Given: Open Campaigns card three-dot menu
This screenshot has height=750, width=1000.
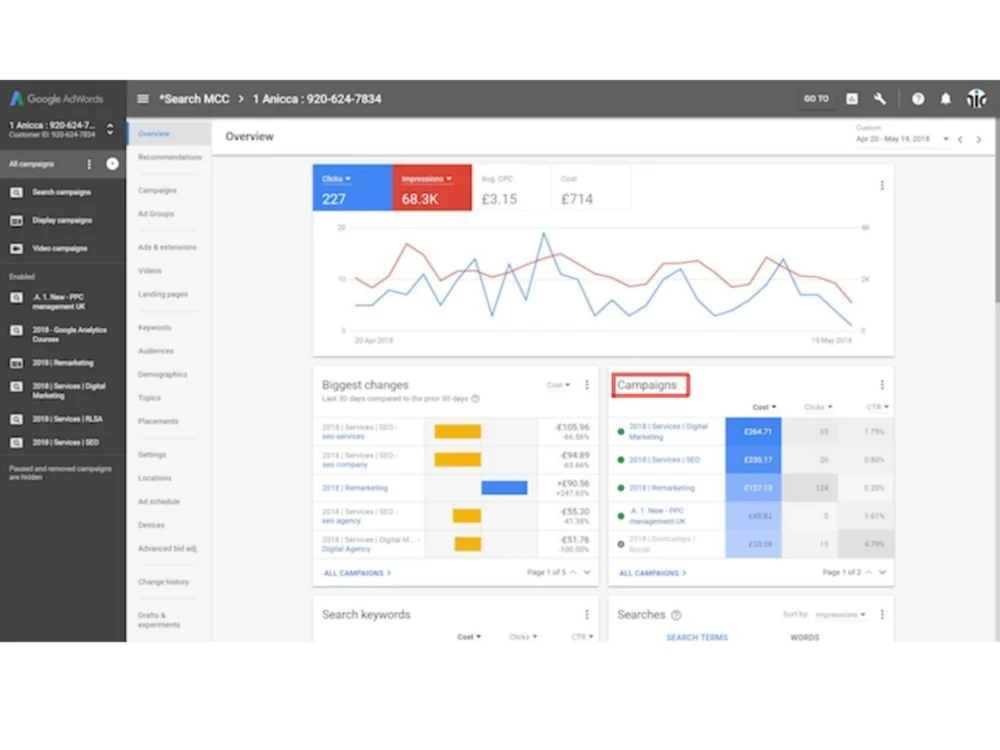Looking at the screenshot, I should [x=882, y=385].
